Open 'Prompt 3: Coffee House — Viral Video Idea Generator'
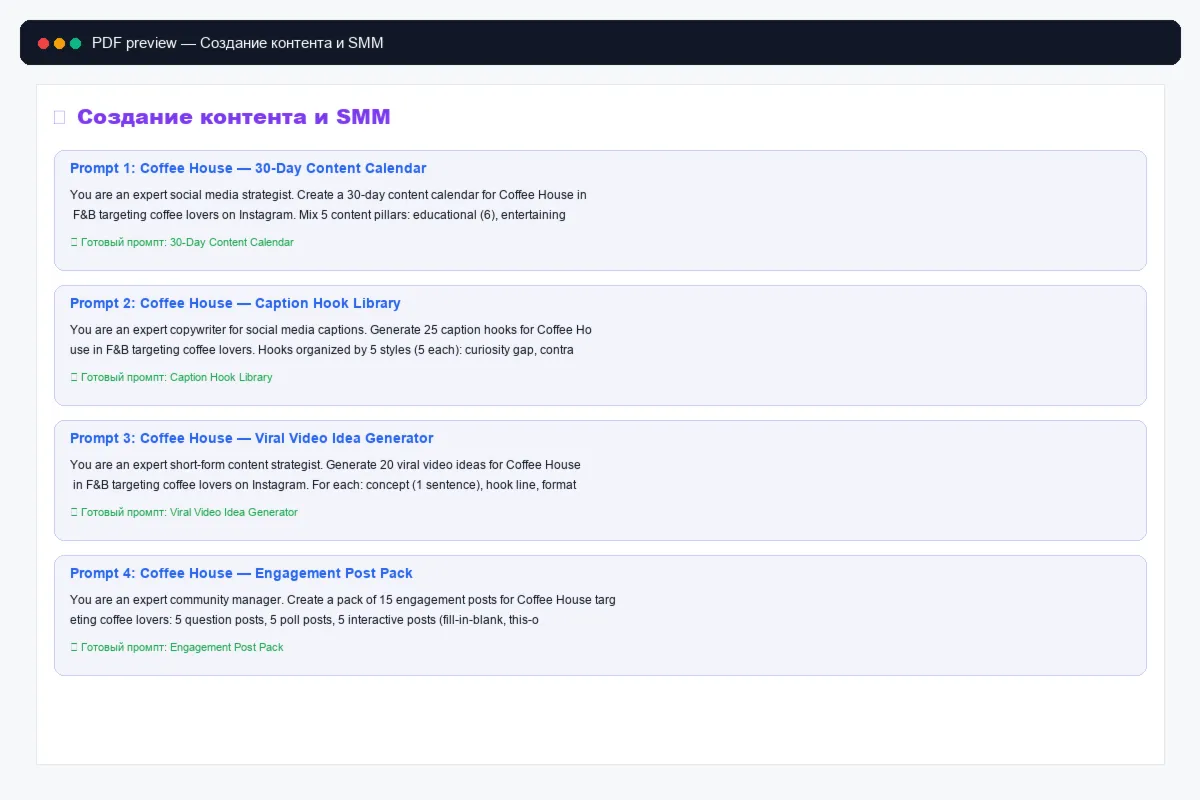The height and width of the screenshot is (800, 1200). [252, 438]
